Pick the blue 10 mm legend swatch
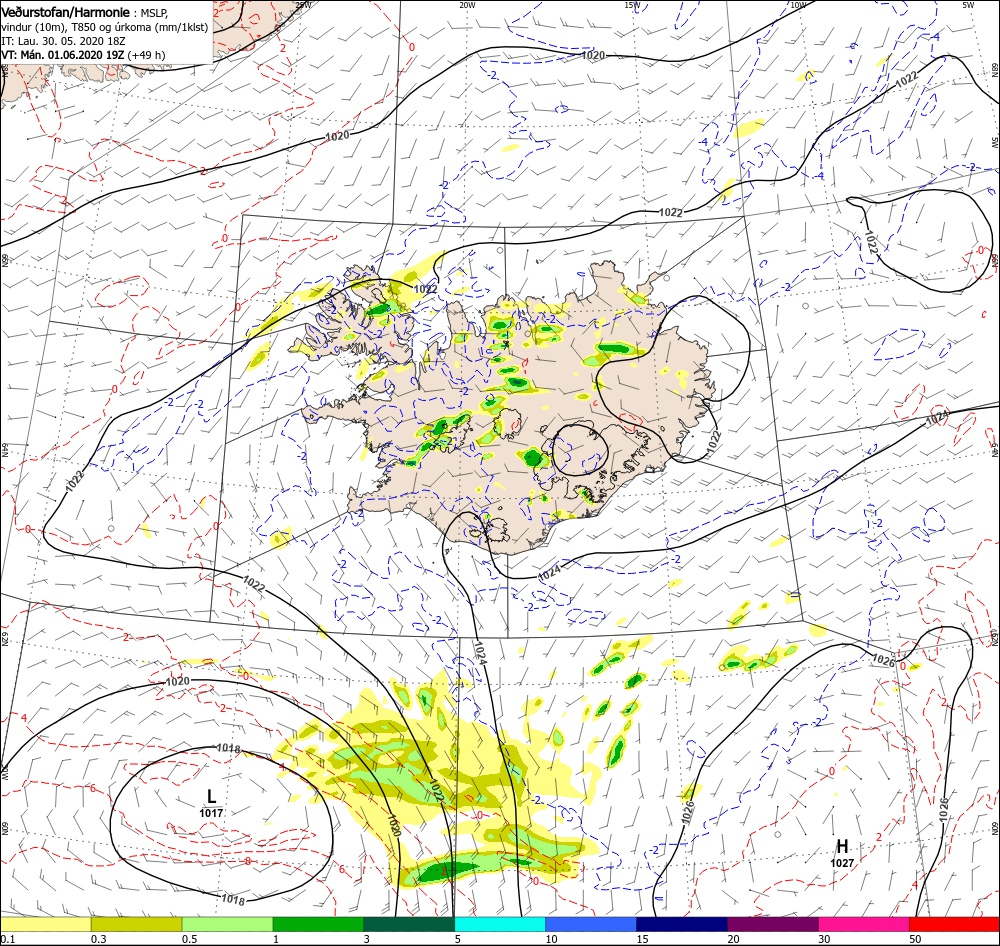1000x946 pixels. [x=591, y=924]
